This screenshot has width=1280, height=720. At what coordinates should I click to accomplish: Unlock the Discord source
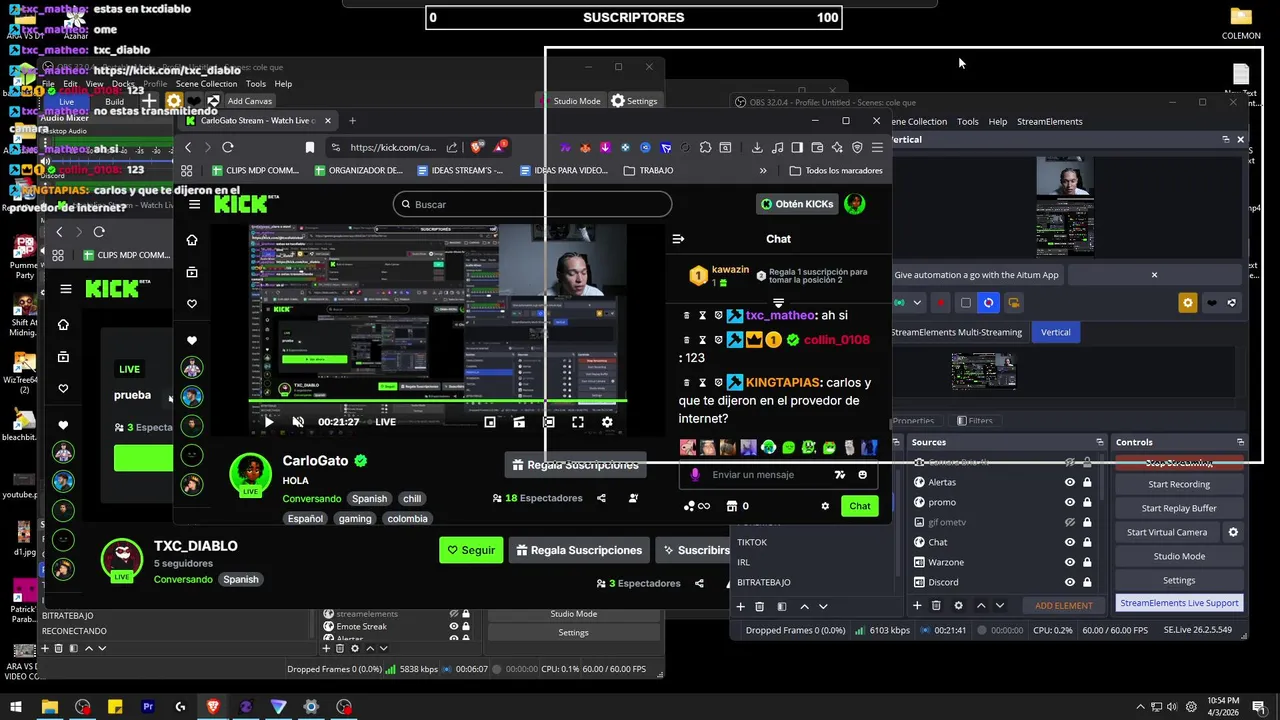pyautogui.click(x=1087, y=582)
